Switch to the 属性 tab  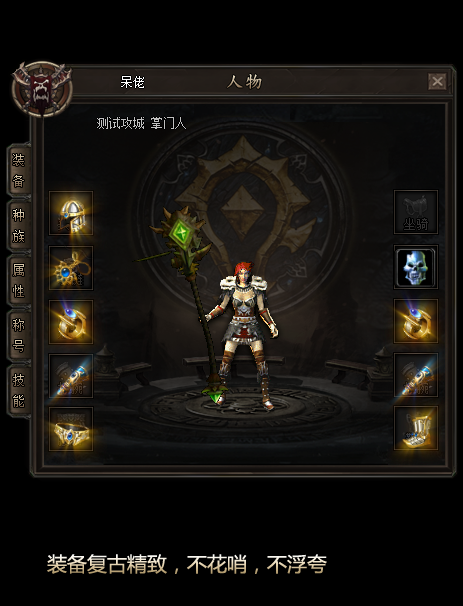(x=19, y=280)
